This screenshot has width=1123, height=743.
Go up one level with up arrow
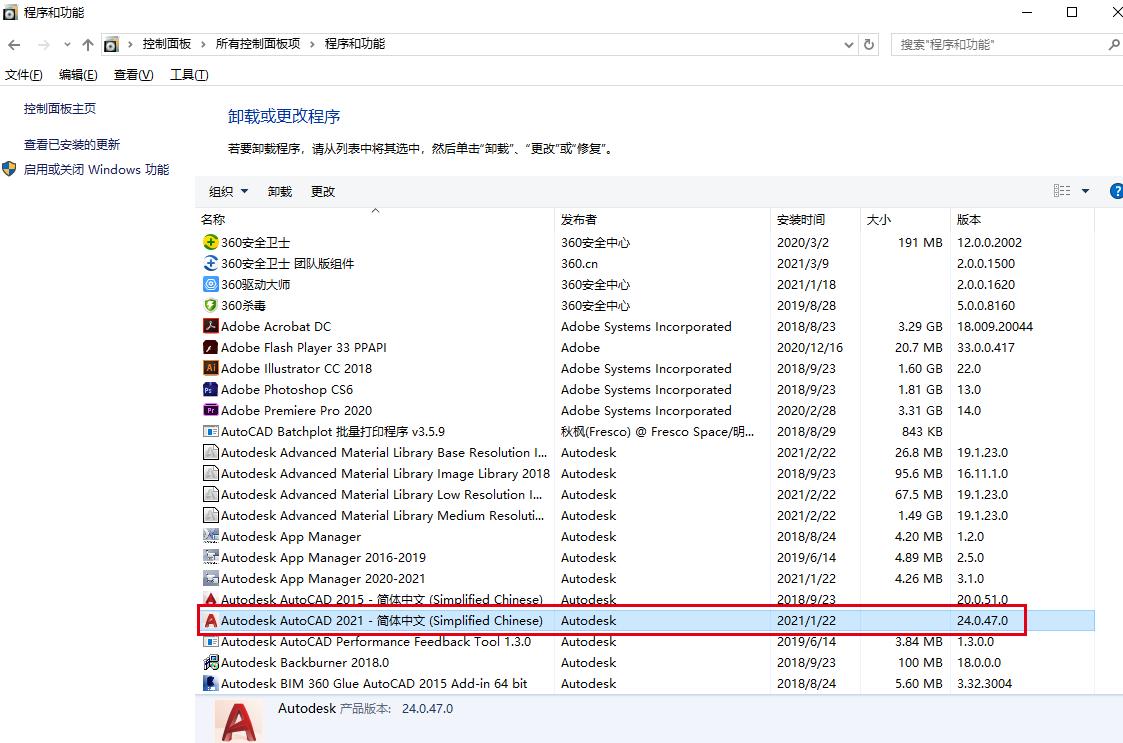(x=87, y=44)
